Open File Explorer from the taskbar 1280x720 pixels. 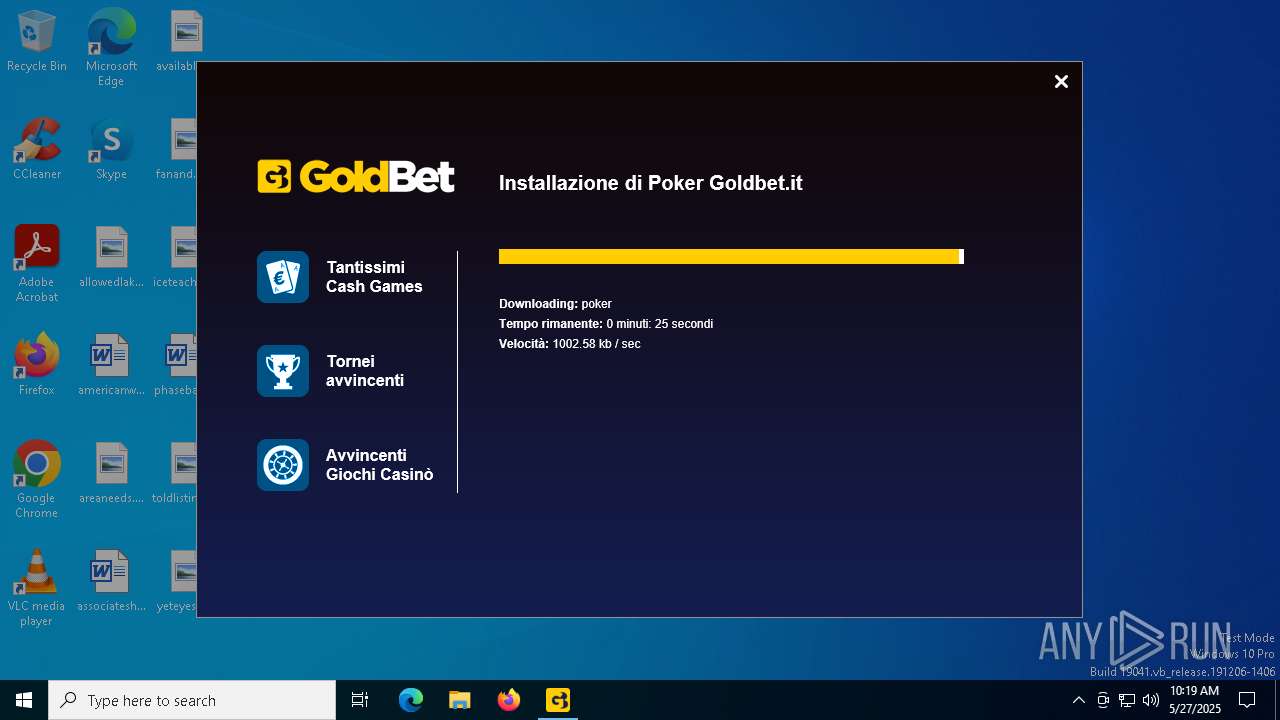460,700
